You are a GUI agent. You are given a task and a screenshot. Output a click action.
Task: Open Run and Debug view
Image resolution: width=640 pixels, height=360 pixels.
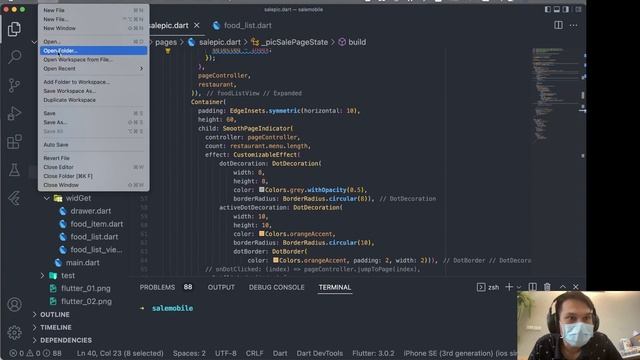tap(14, 113)
